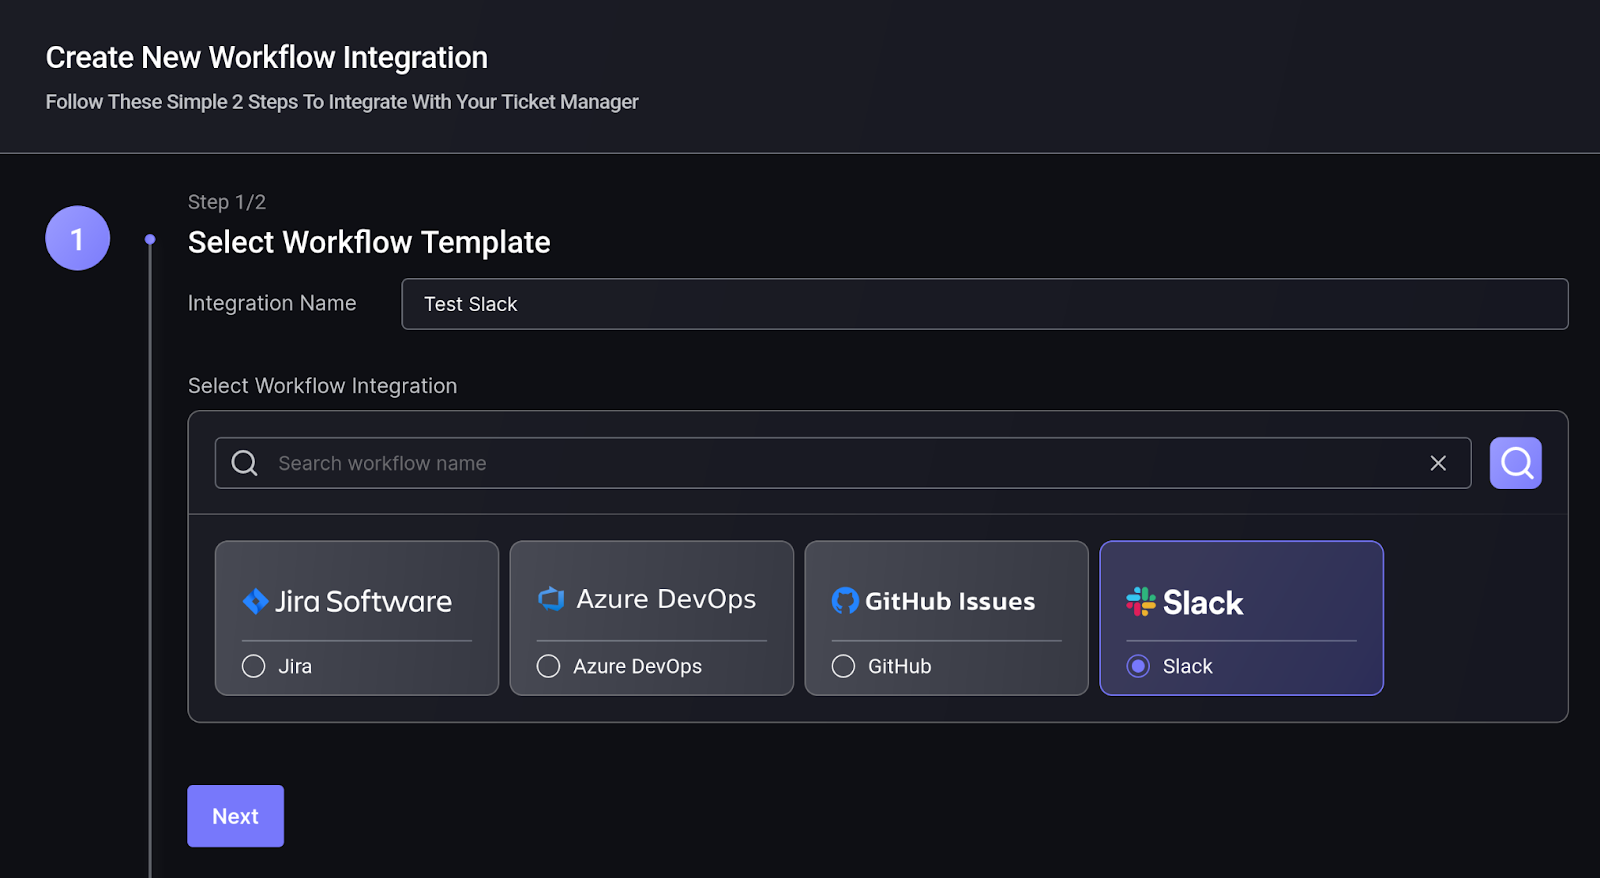The height and width of the screenshot is (878, 1600).
Task: Focus the Integration Name text field
Action: point(984,304)
